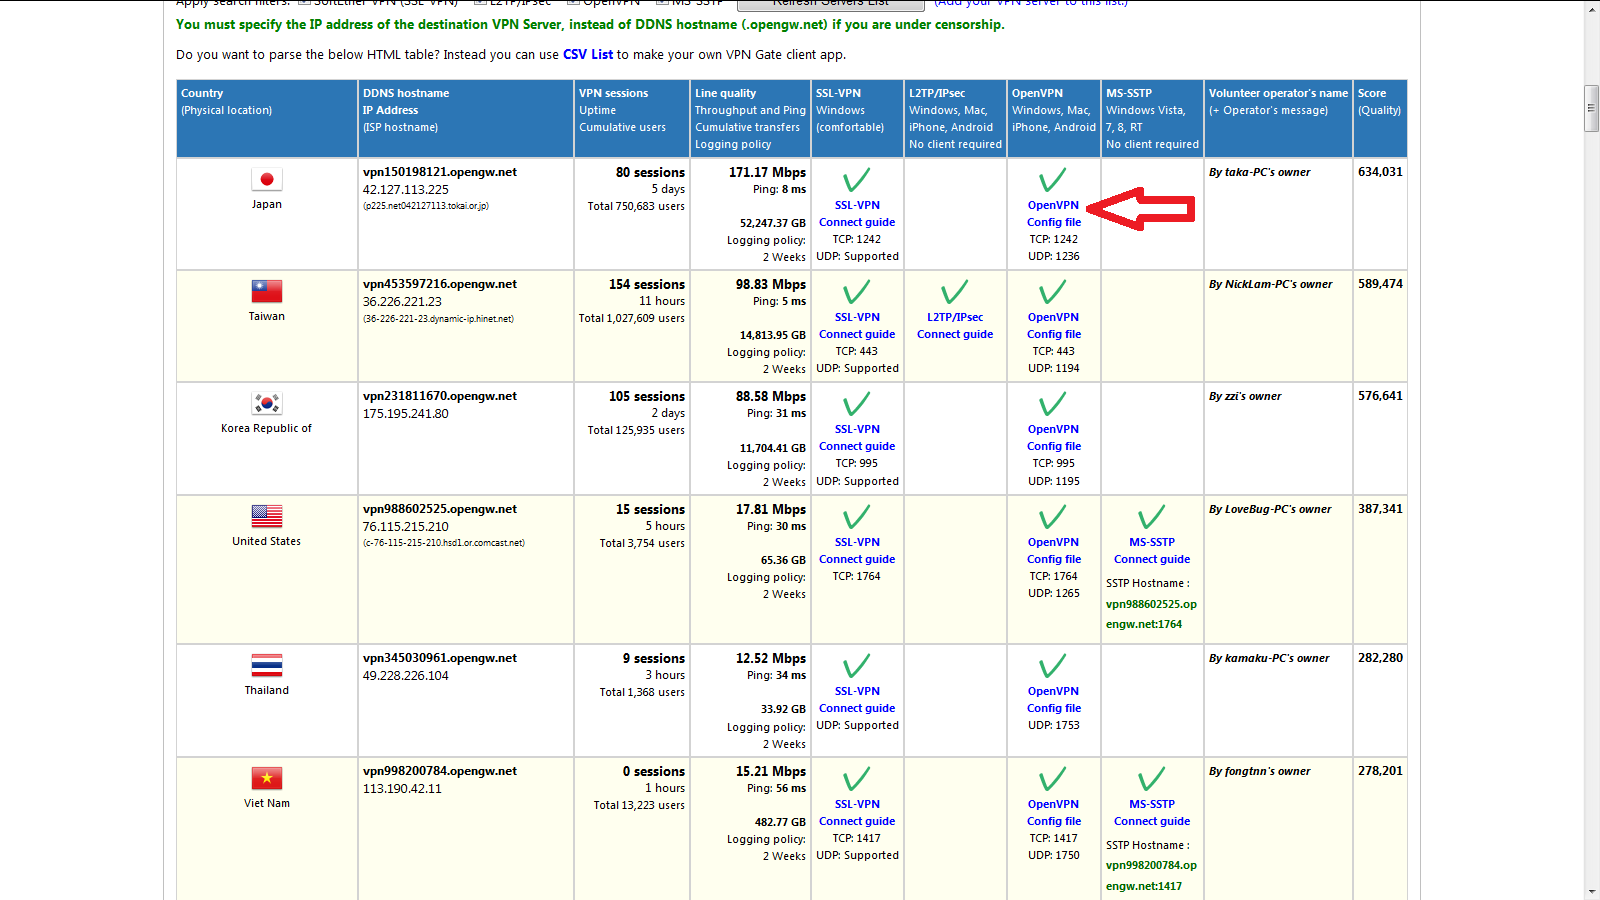Click IP address 49.228.226.104
This screenshot has width=1600, height=900.
[x=406, y=676]
